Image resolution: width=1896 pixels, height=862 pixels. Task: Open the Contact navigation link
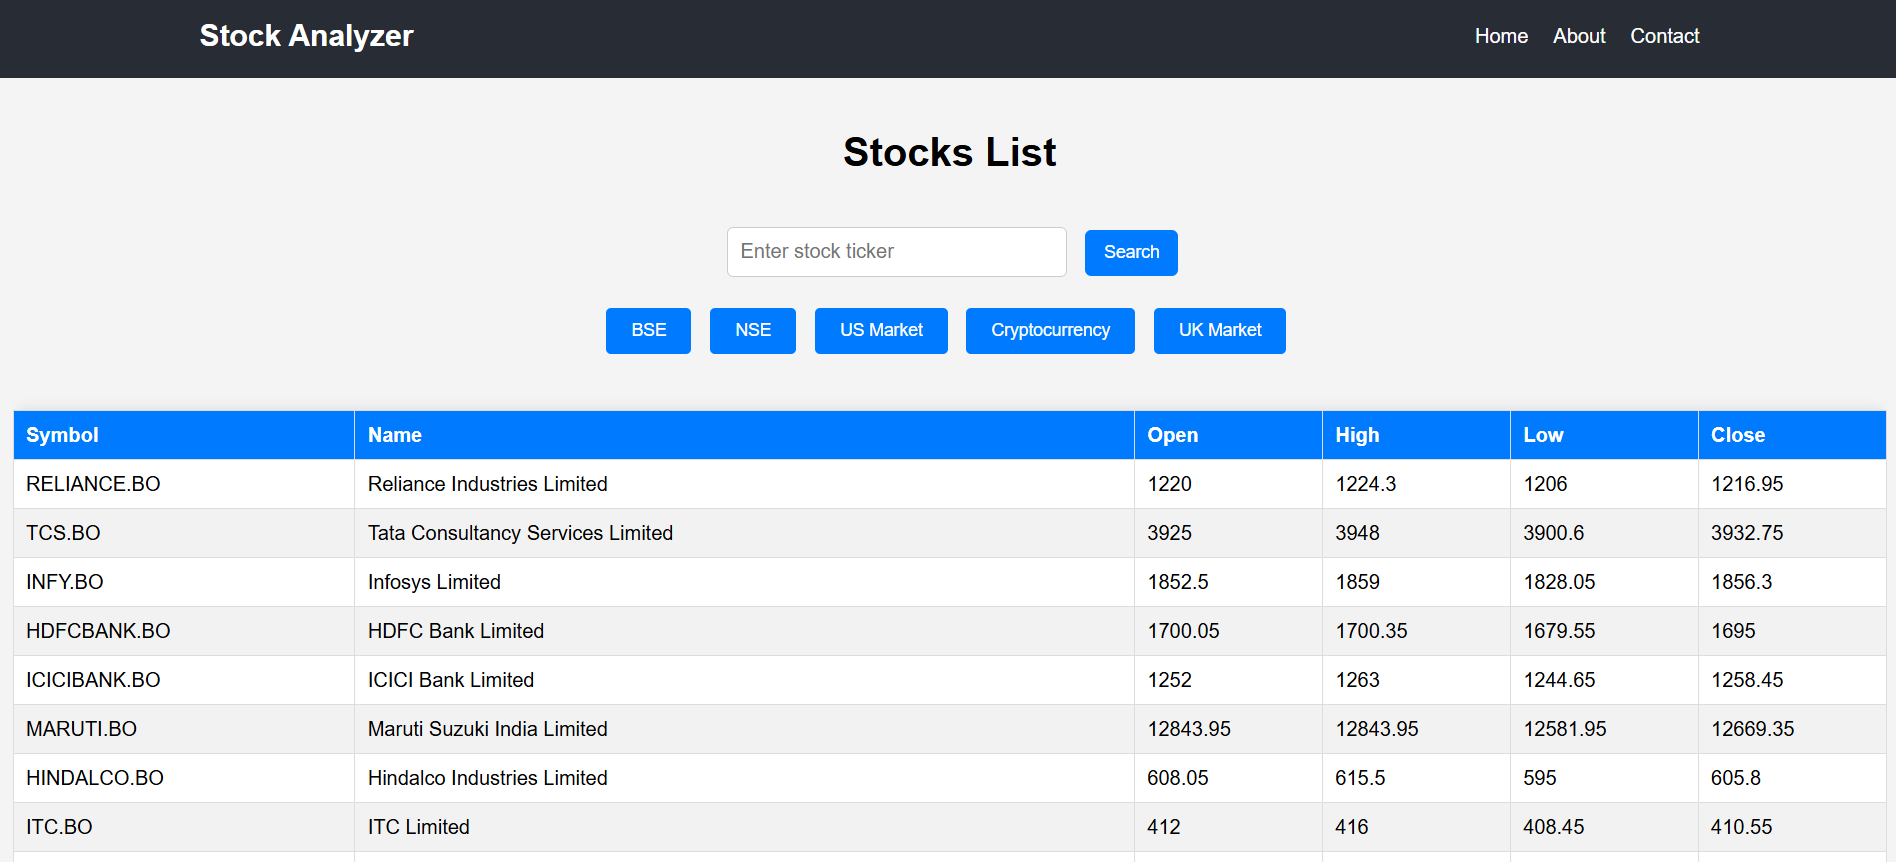1665,36
